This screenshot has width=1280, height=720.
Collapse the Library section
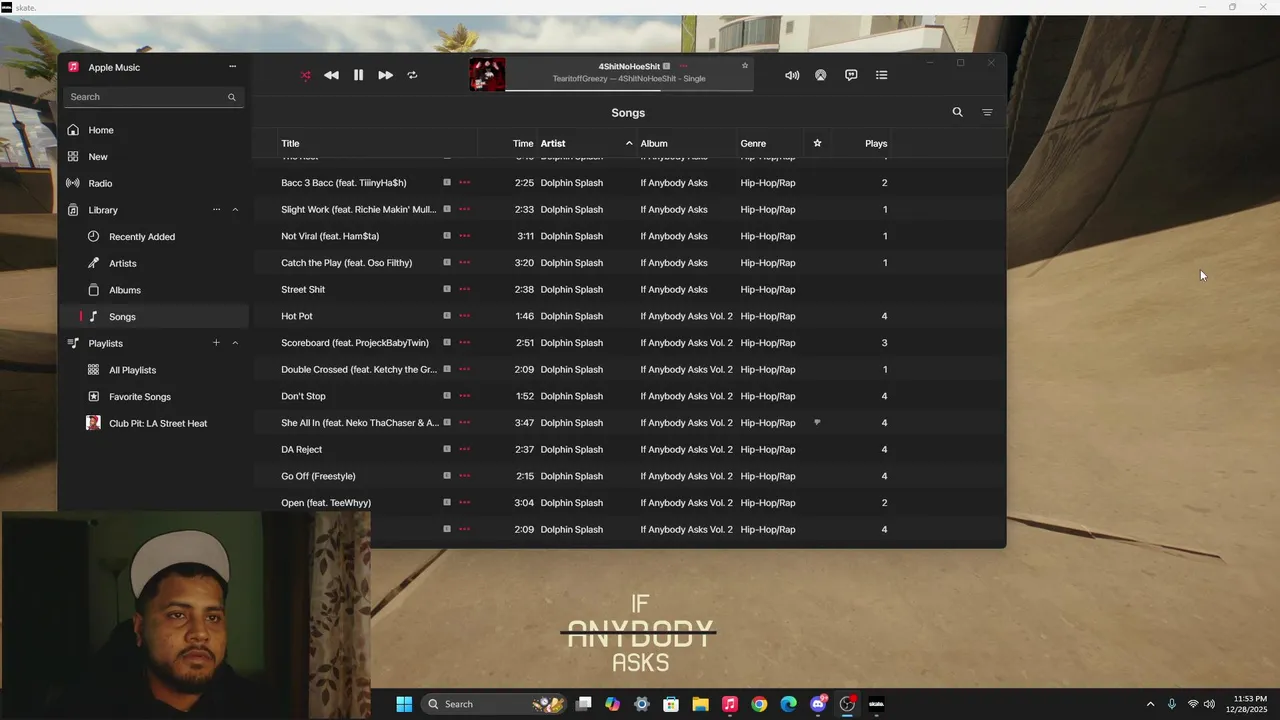pyautogui.click(x=235, y=210)
